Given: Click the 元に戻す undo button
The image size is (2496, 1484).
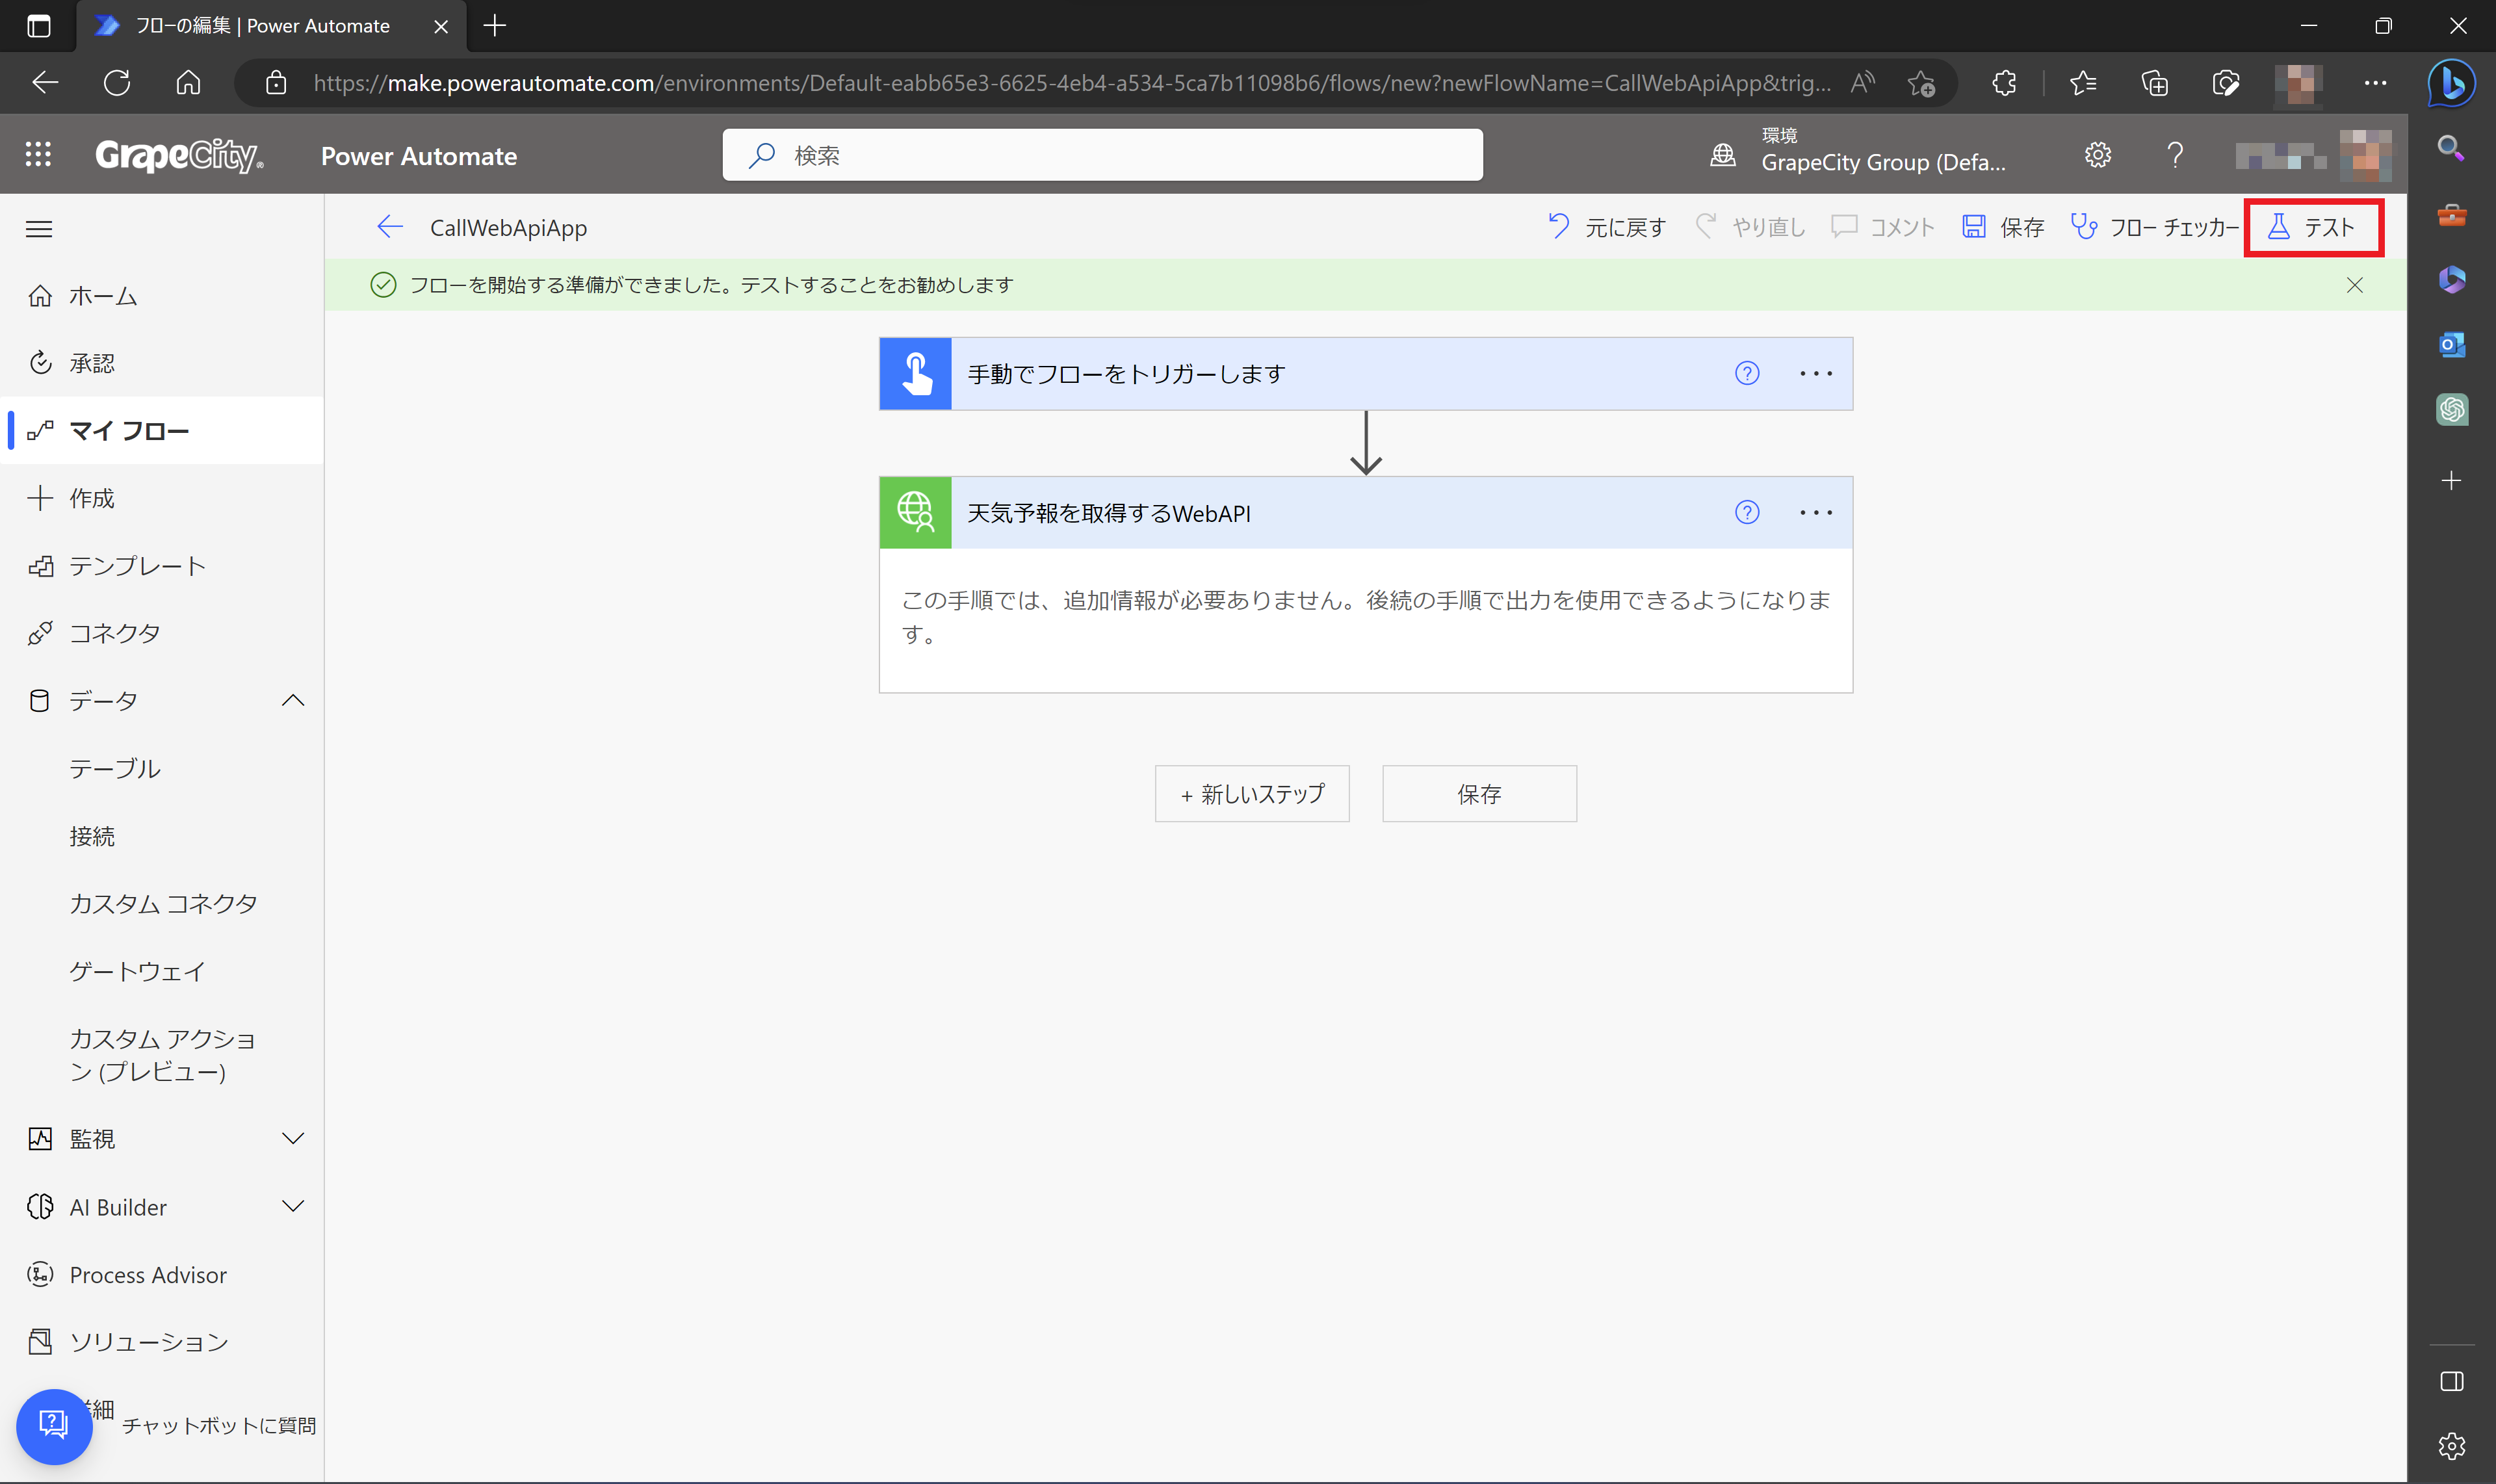Looking at the screenshot, I should click(x=1606, y=227).
